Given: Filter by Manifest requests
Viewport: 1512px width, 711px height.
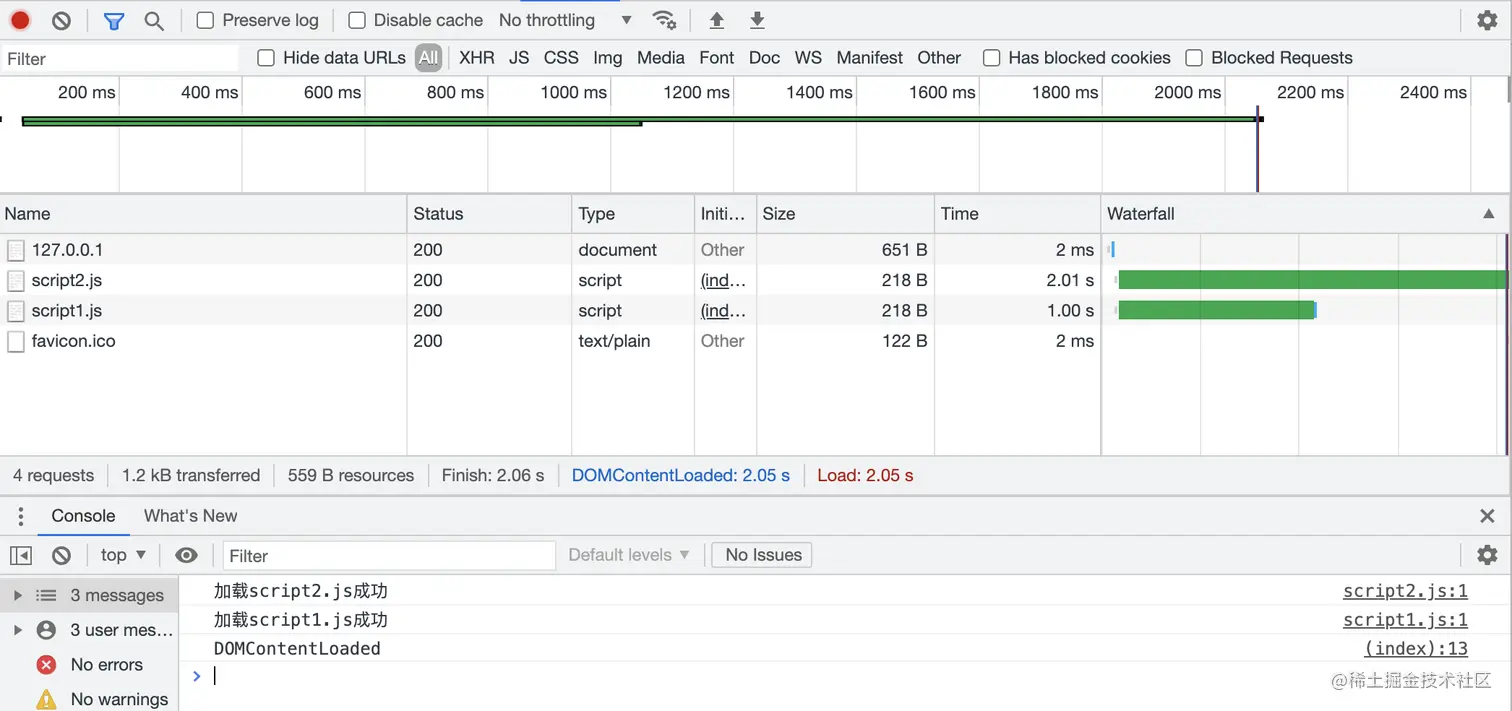Looking at the screenshot, I should [870, 58].
